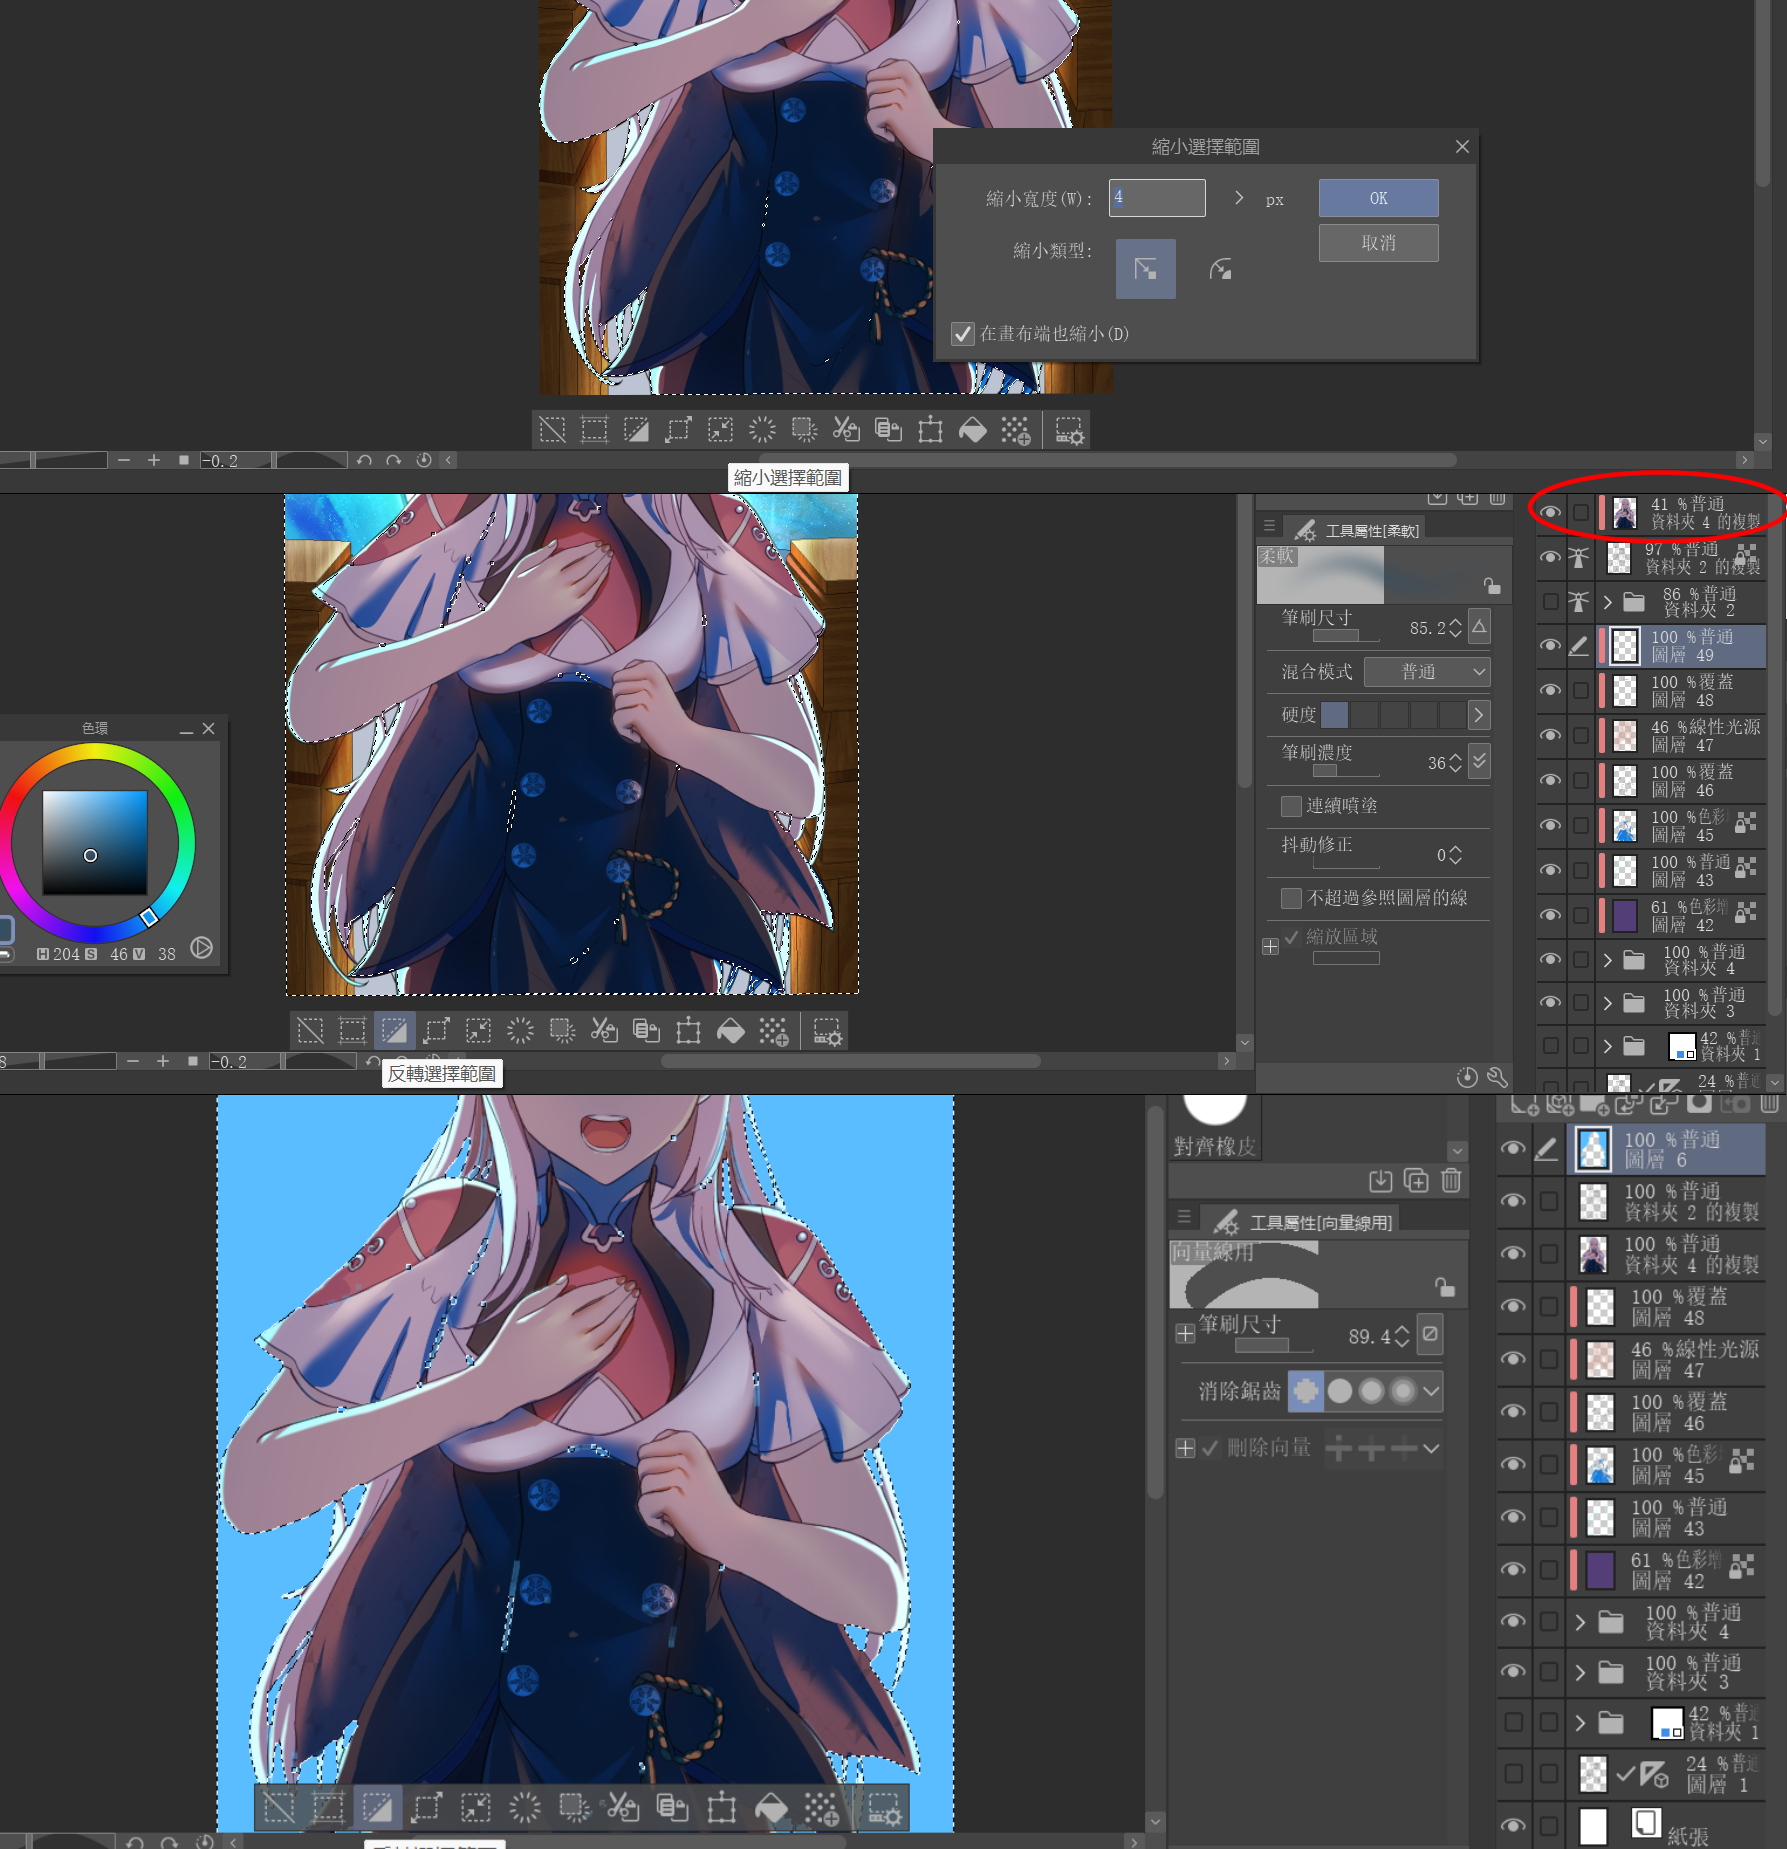Click Shrink selection icon in top canvas launcher
1787x1849 pixels.
[720, 430]
